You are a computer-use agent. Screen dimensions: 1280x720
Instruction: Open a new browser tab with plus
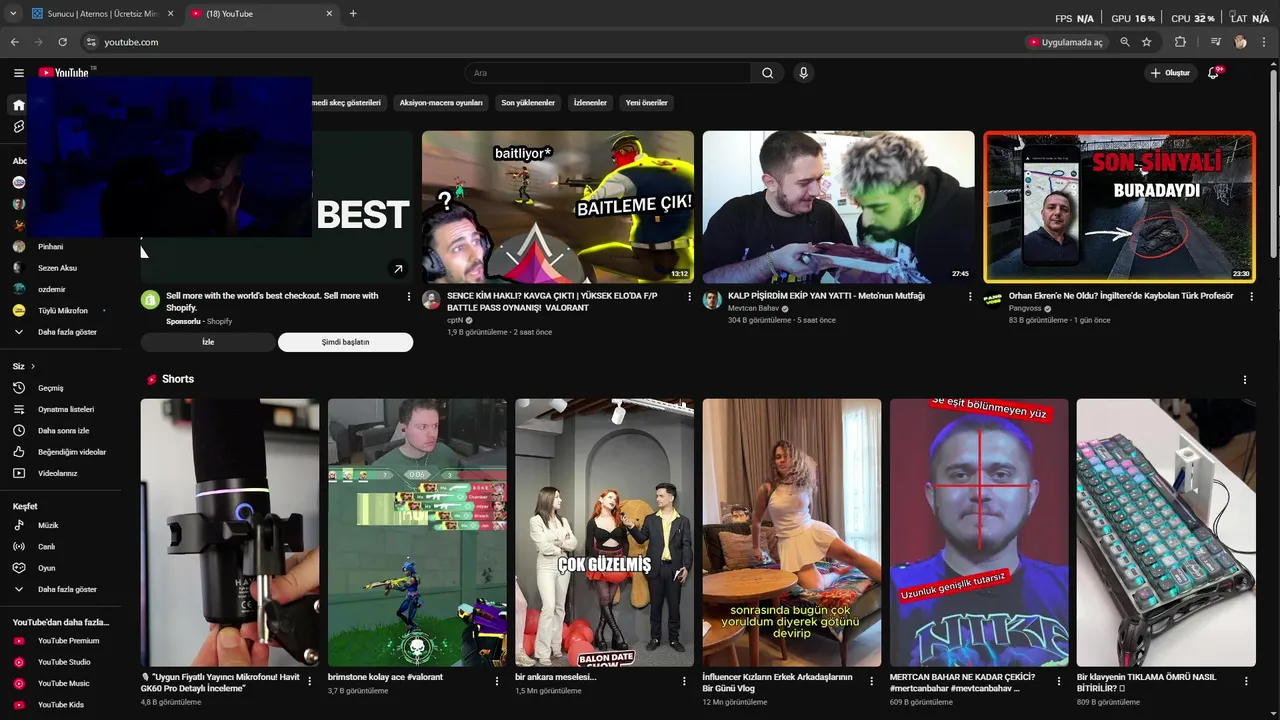(353, 14)
